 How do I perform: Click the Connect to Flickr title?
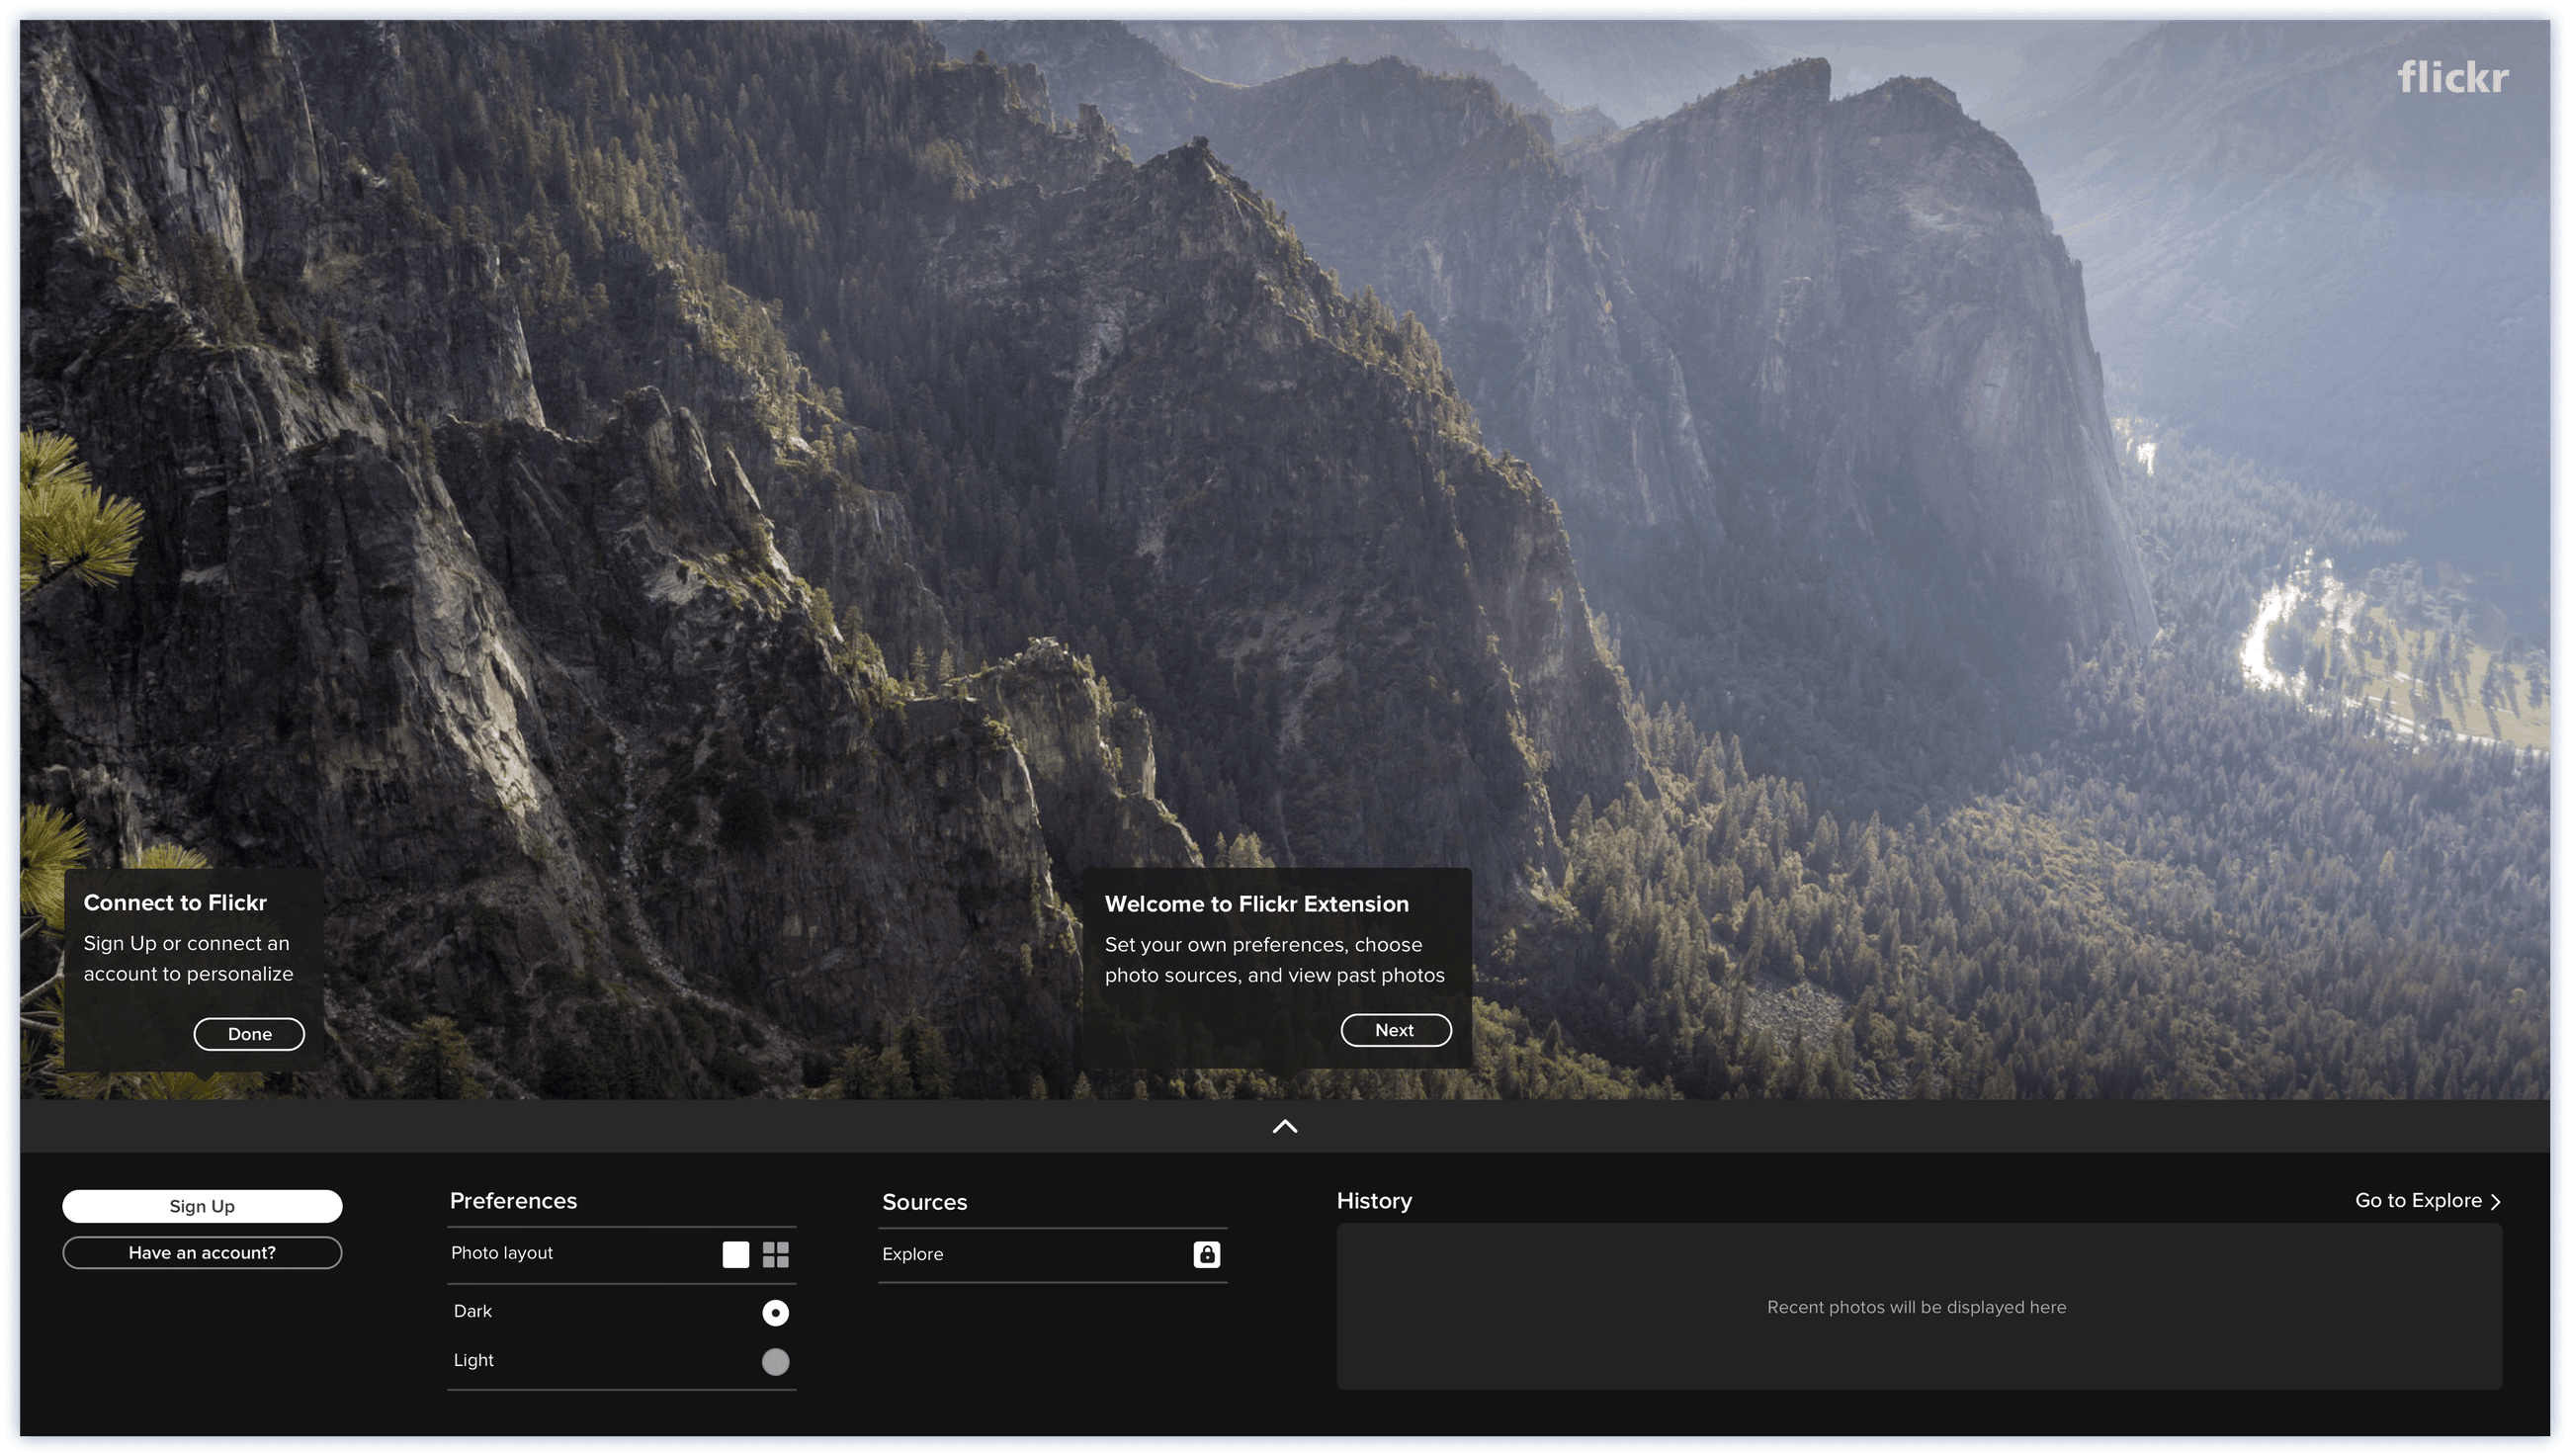[x=175, y=903]
